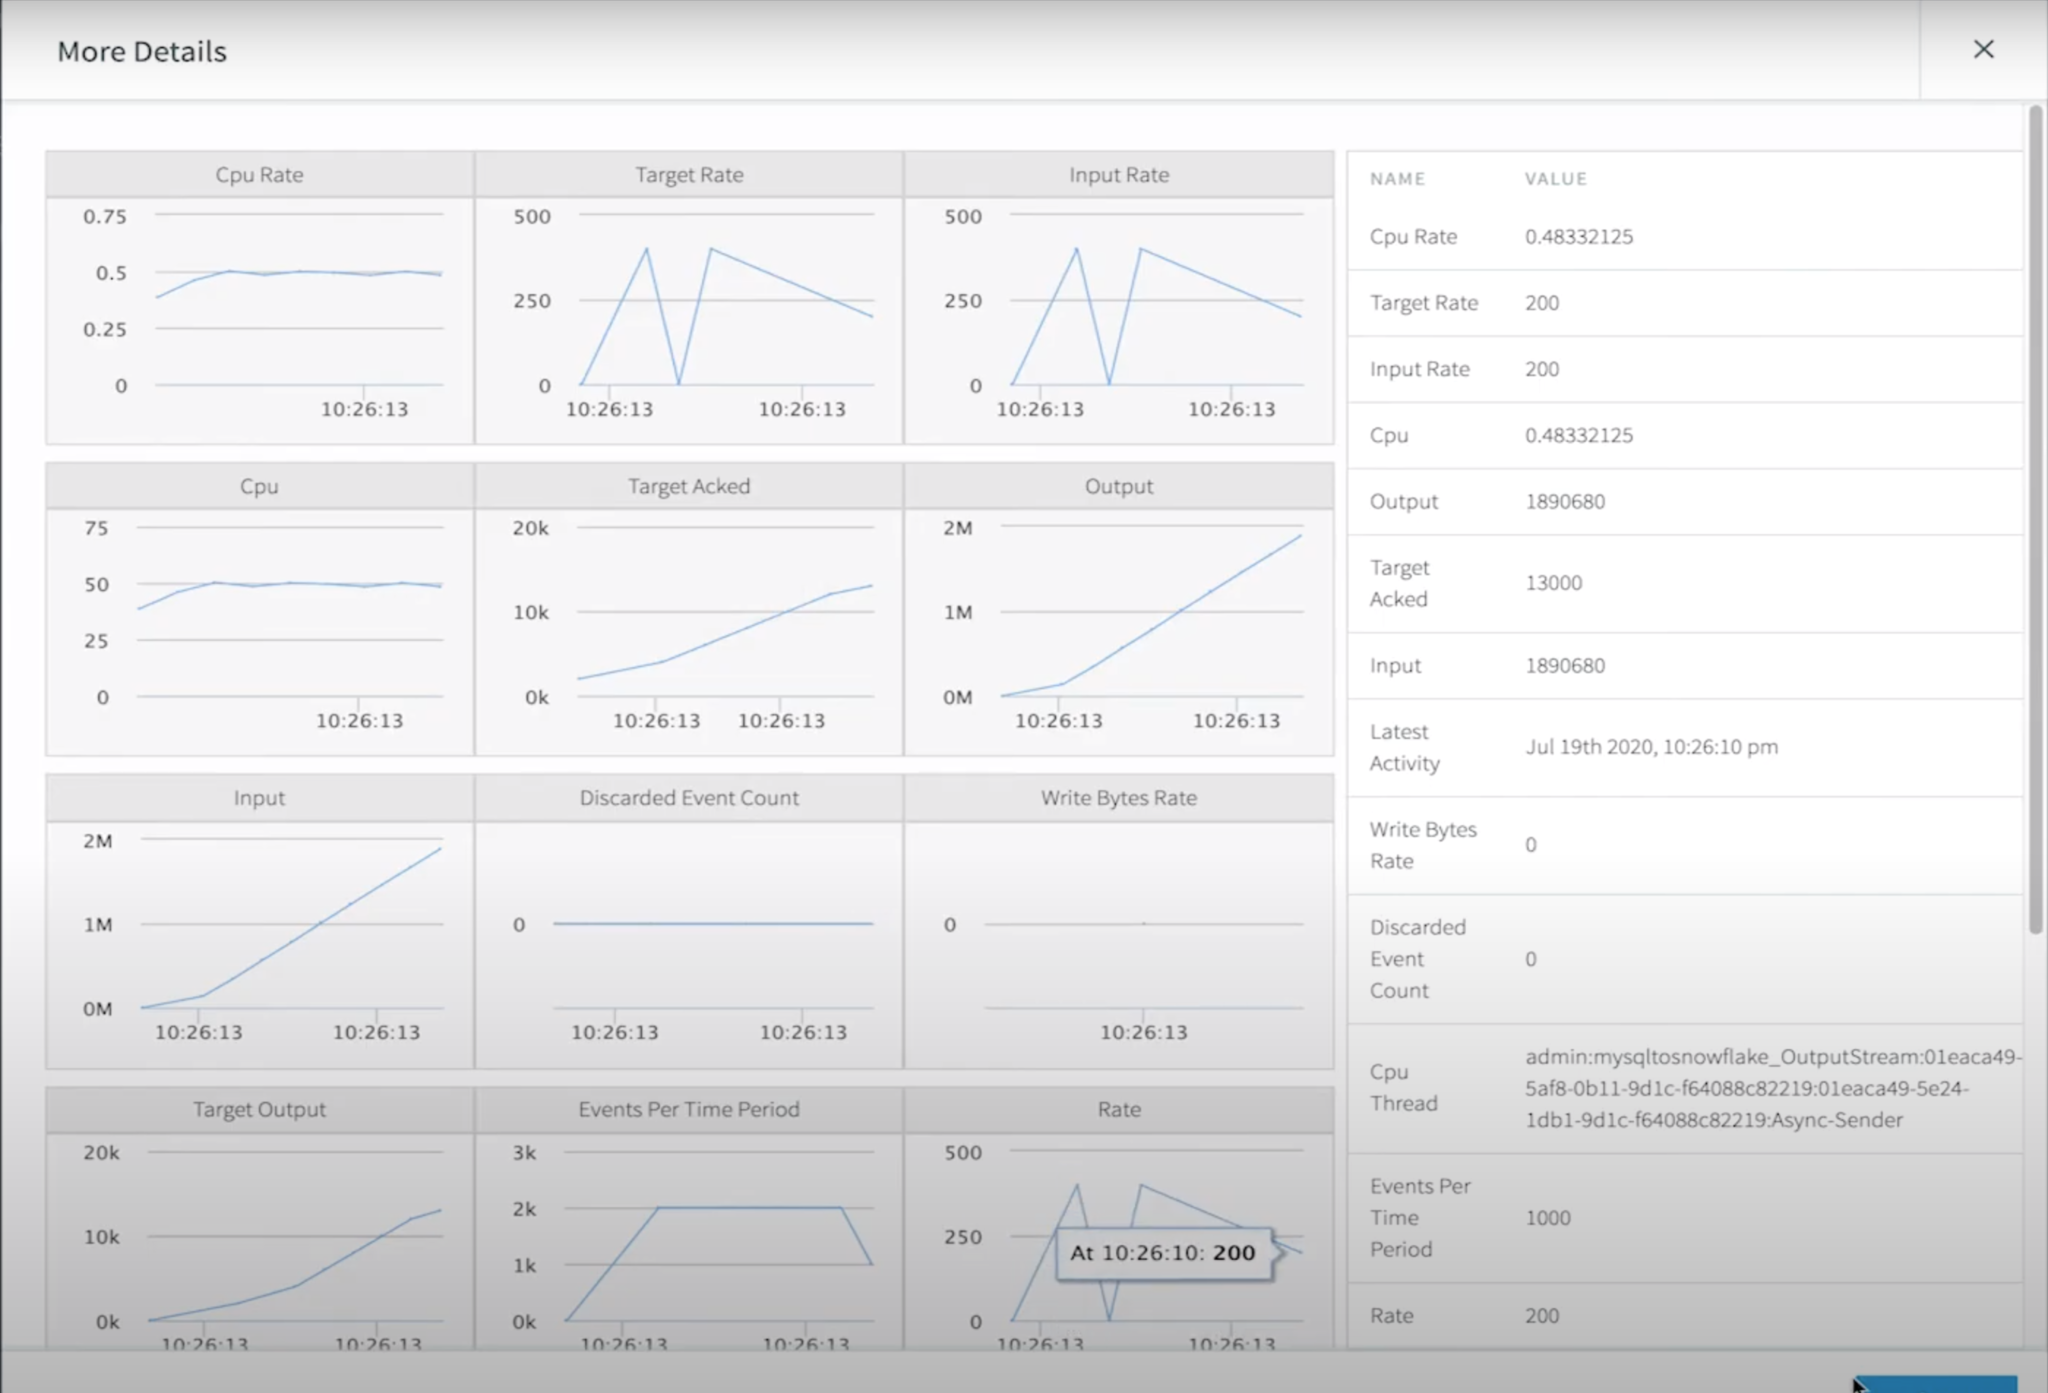Click the VALUE column header
This screenshot has height=1393, width=2048.
click(1556, 178)
